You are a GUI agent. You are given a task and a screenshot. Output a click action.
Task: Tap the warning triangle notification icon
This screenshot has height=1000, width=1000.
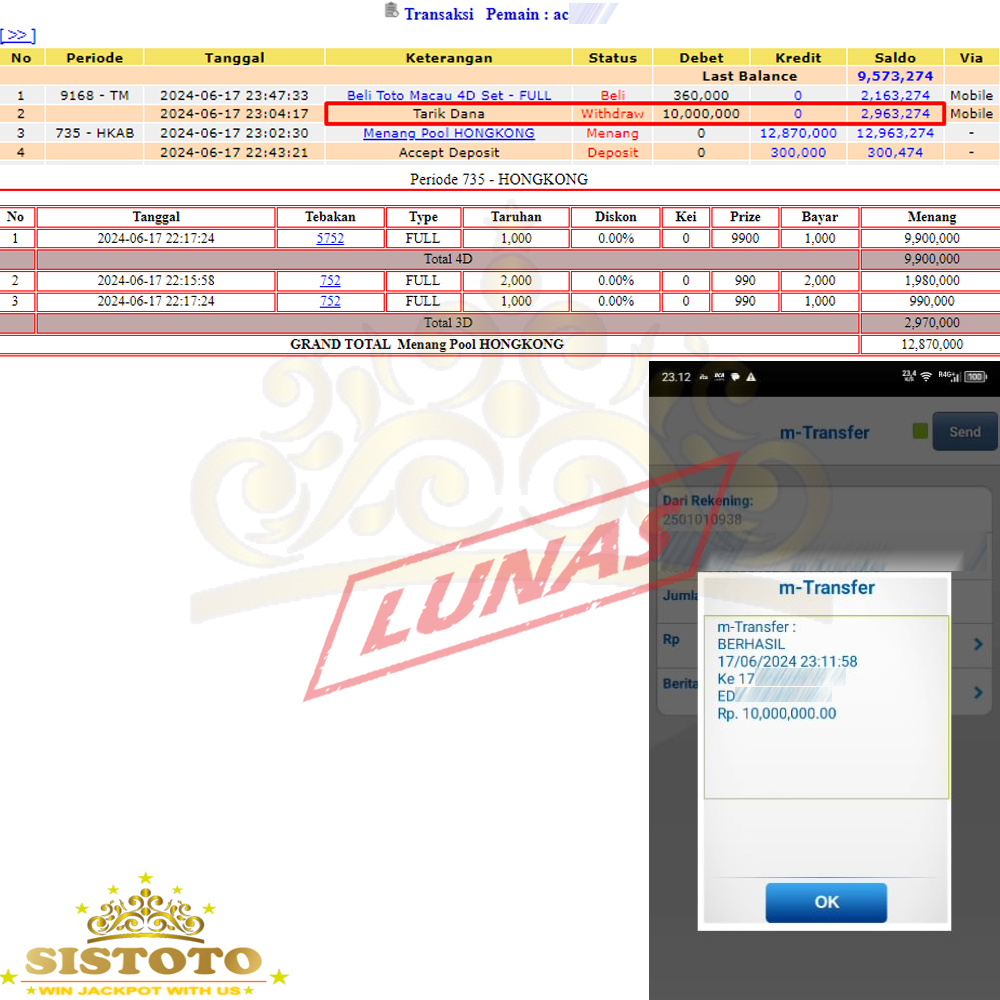(x=751, y=377)
